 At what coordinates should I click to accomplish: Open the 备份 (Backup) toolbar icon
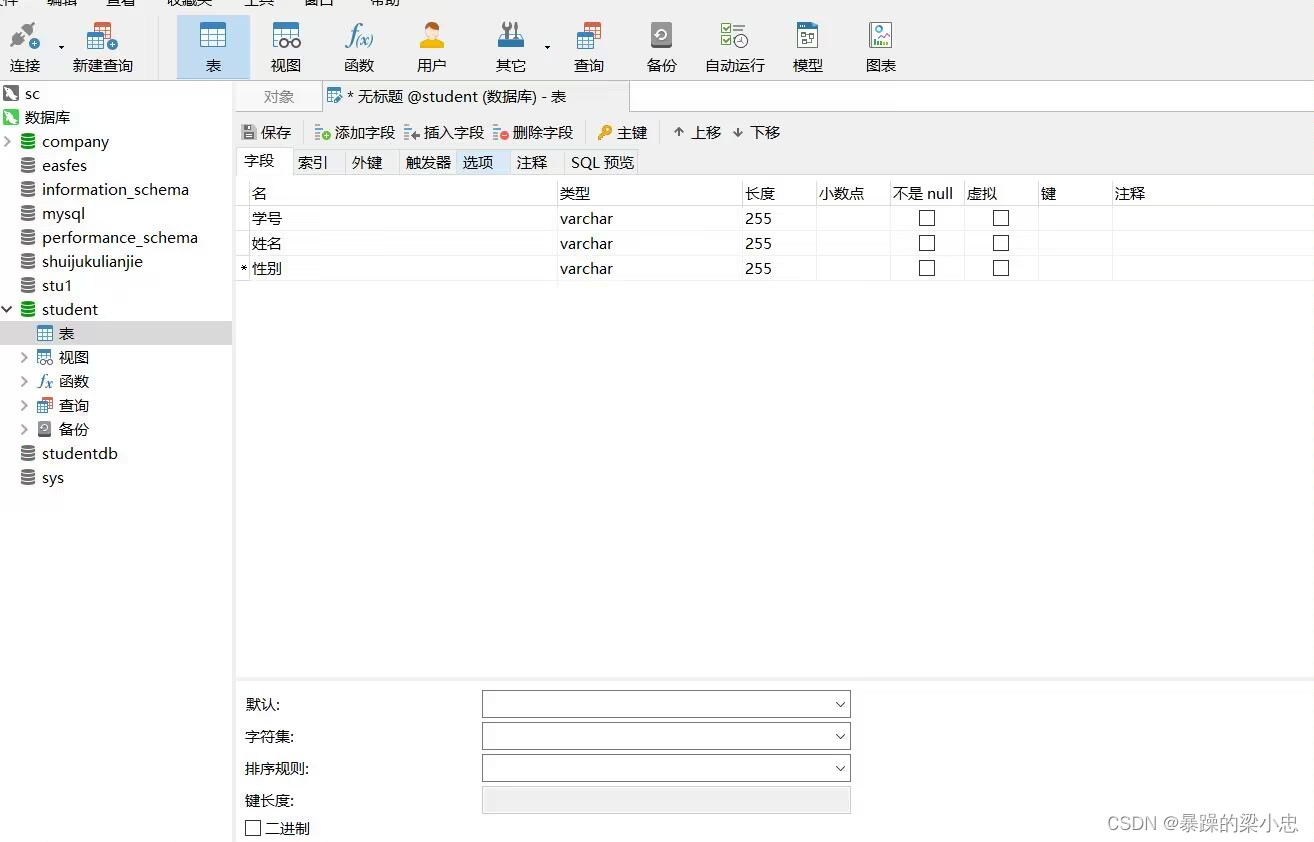click(660, 45)
